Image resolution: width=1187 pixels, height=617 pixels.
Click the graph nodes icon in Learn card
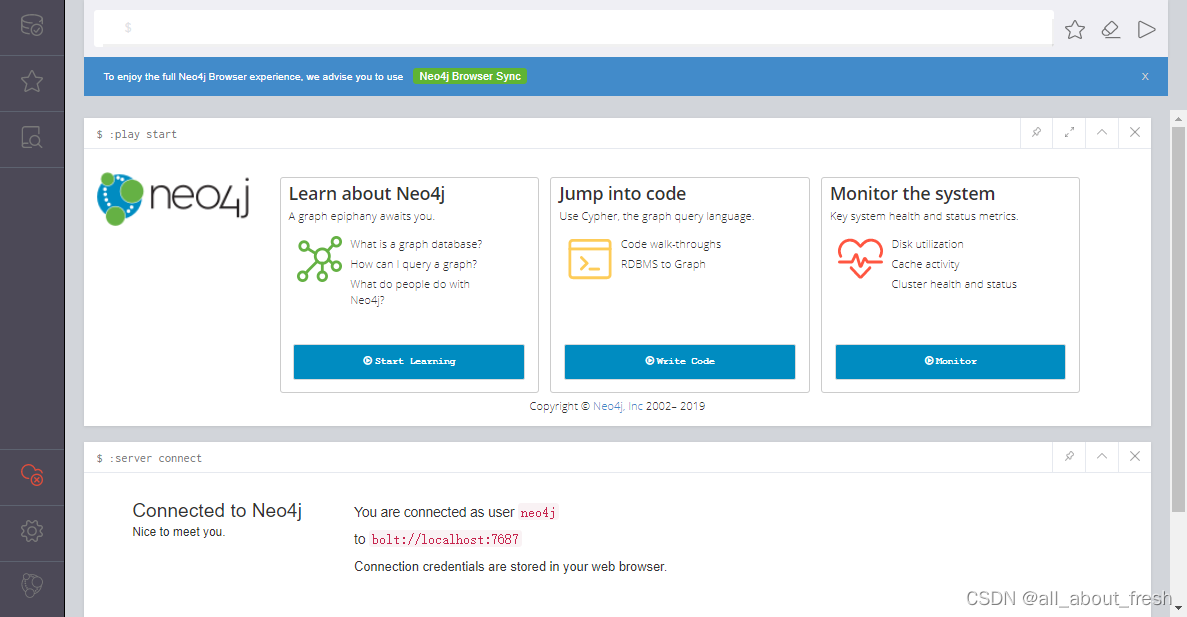point(319,259)
